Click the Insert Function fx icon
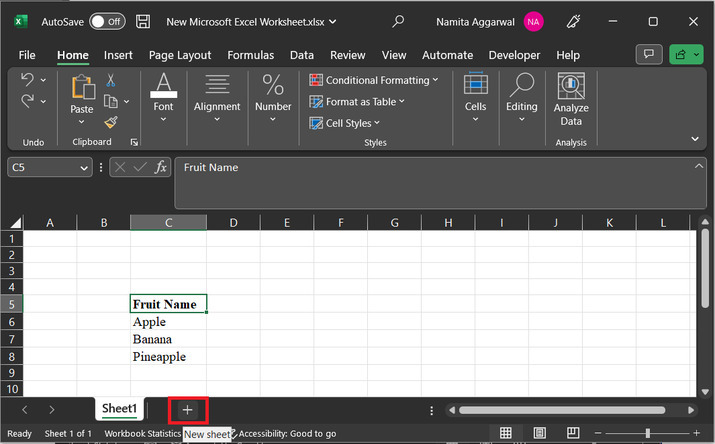Screen dimensions: 715x444 pos(161,167)
